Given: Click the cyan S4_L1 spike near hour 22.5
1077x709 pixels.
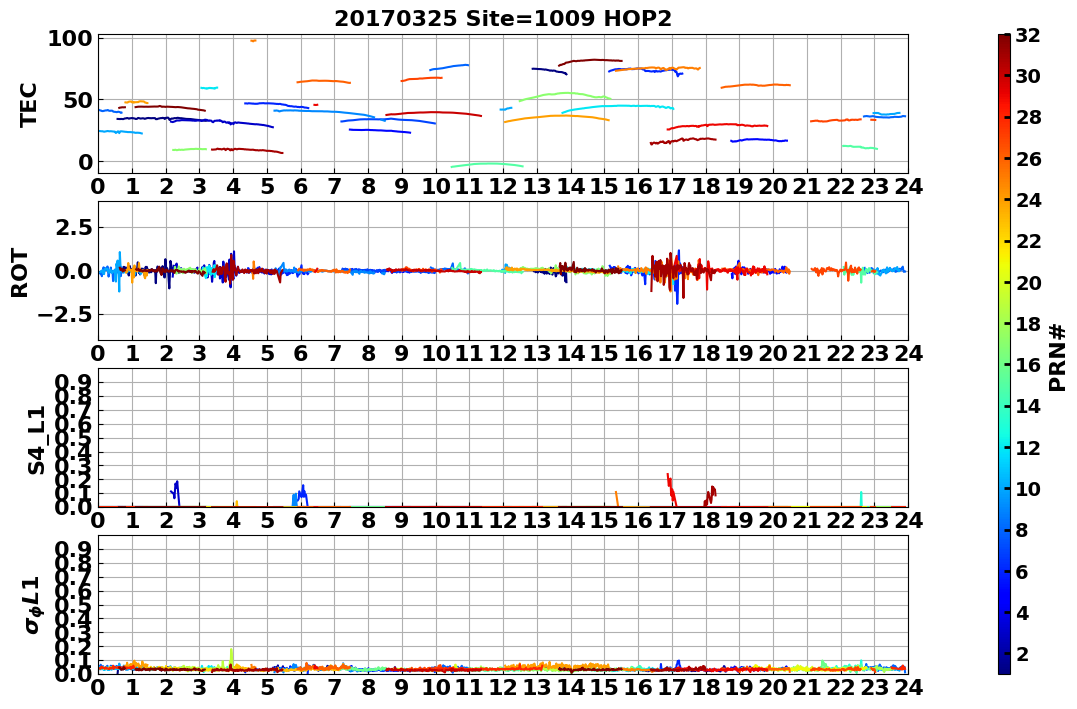Looking at the screenshot, I should point(861,498).
